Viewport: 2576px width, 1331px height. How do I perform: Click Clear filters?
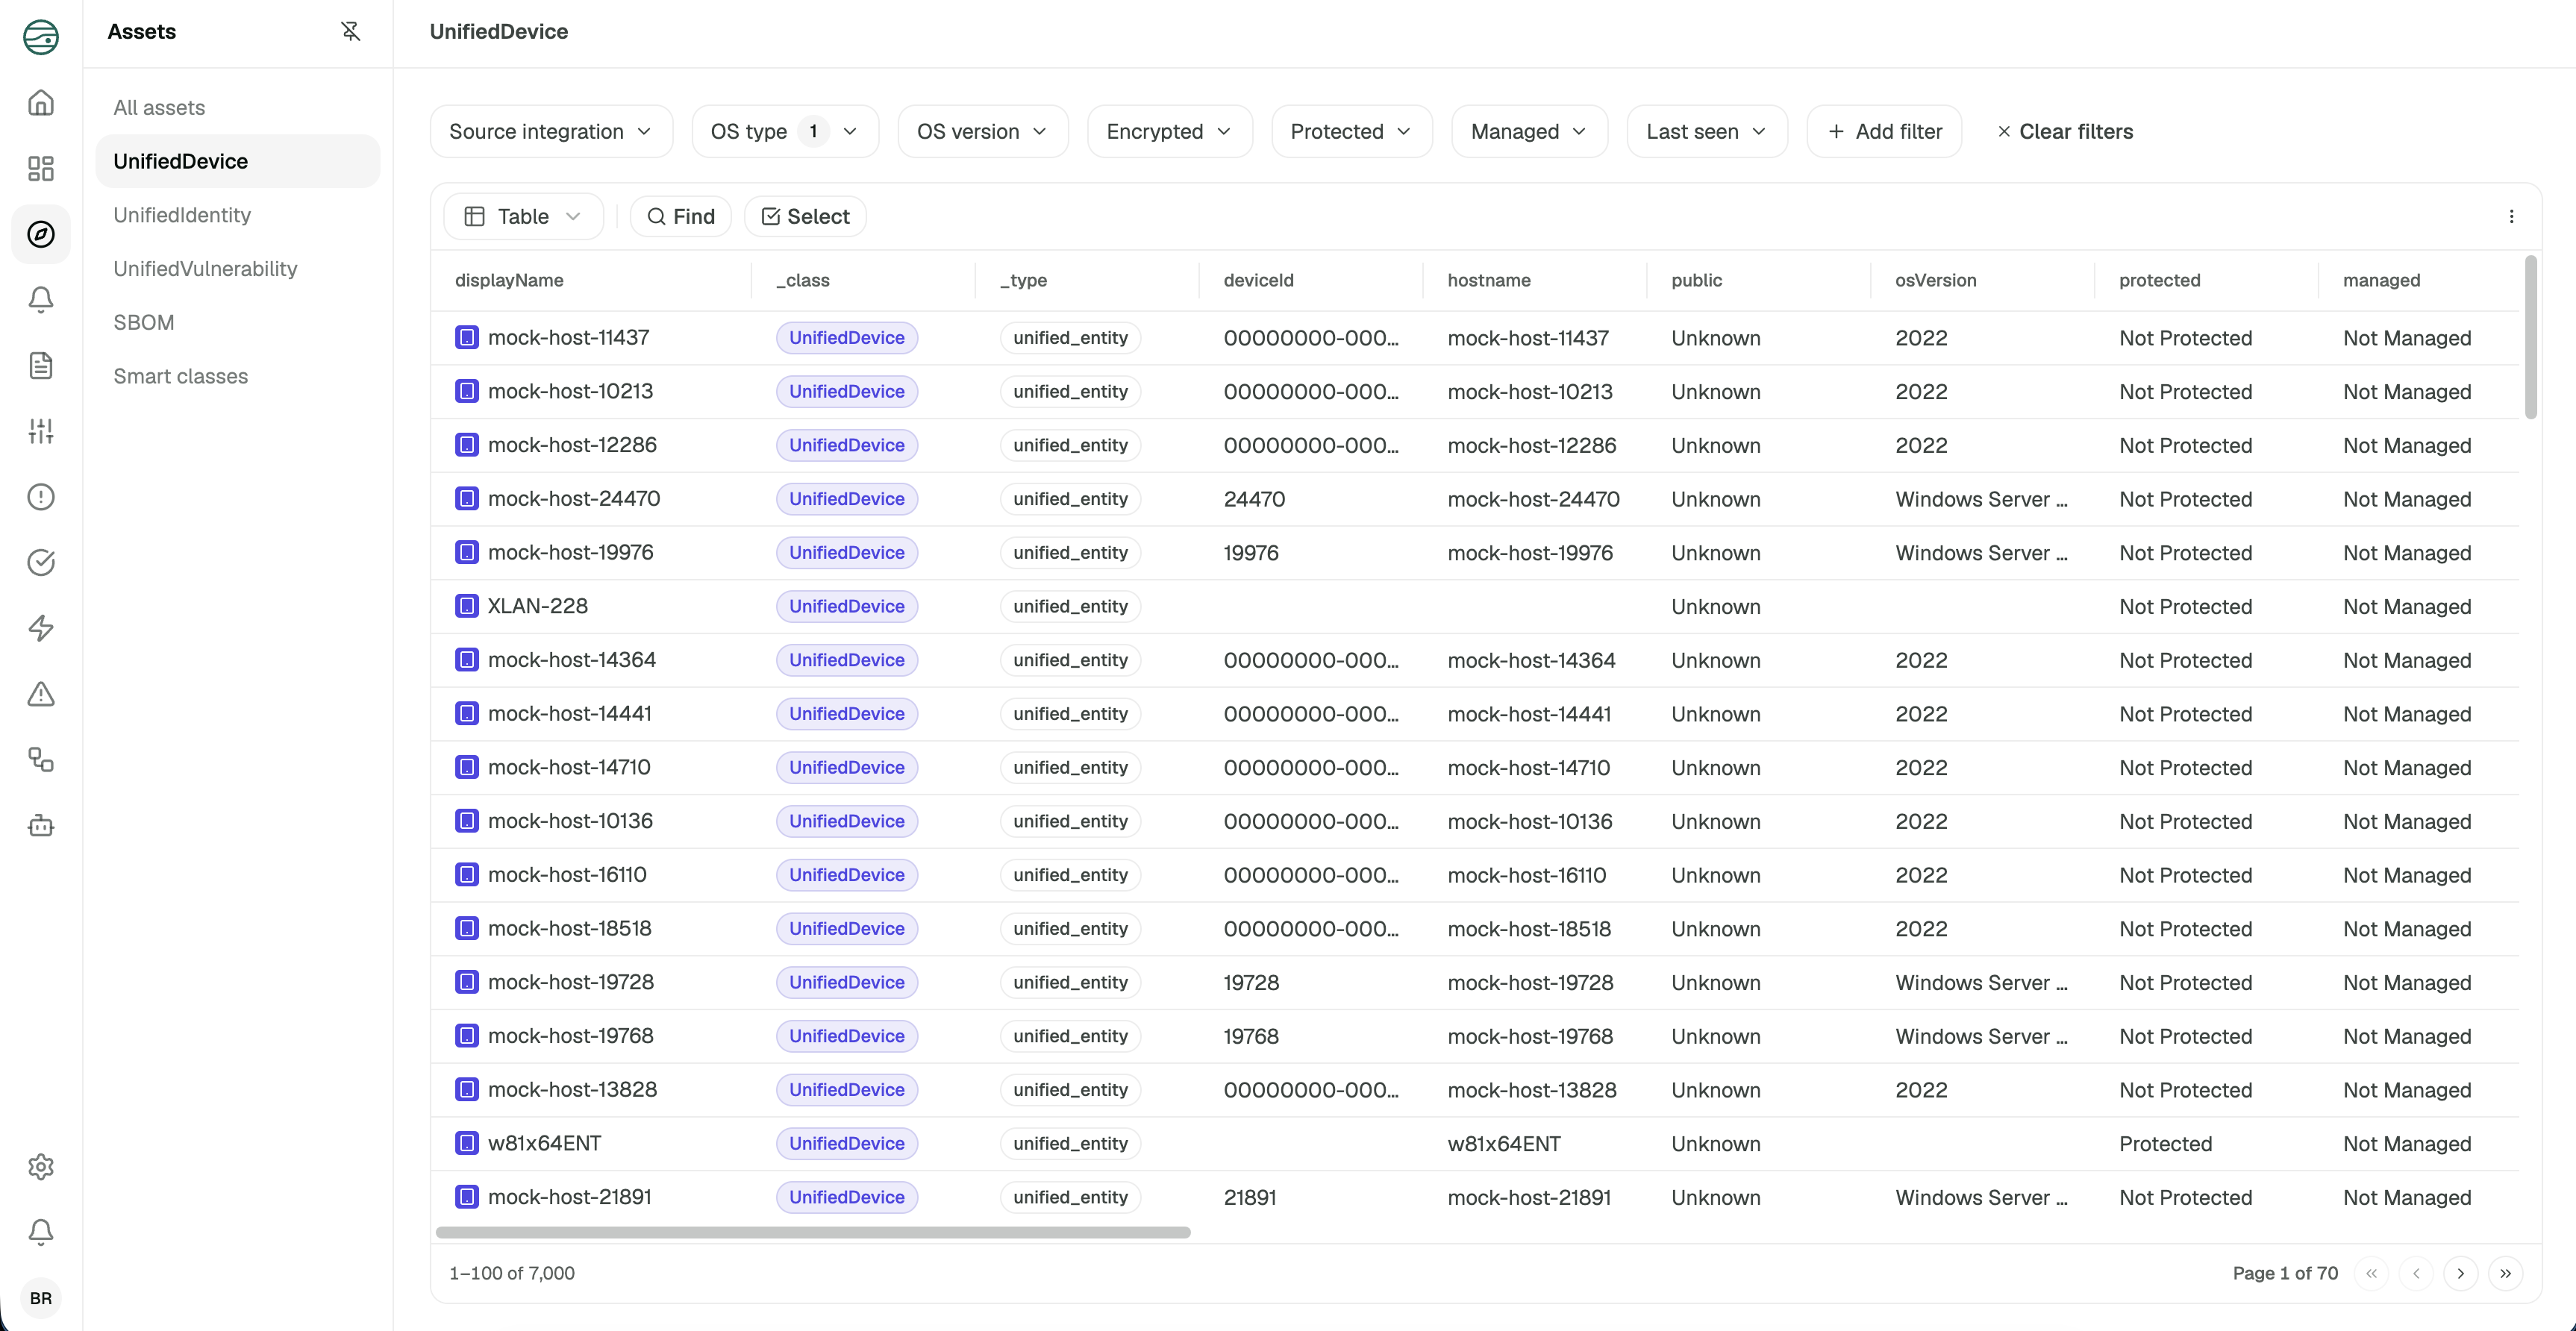click(x=2065, y=132)
